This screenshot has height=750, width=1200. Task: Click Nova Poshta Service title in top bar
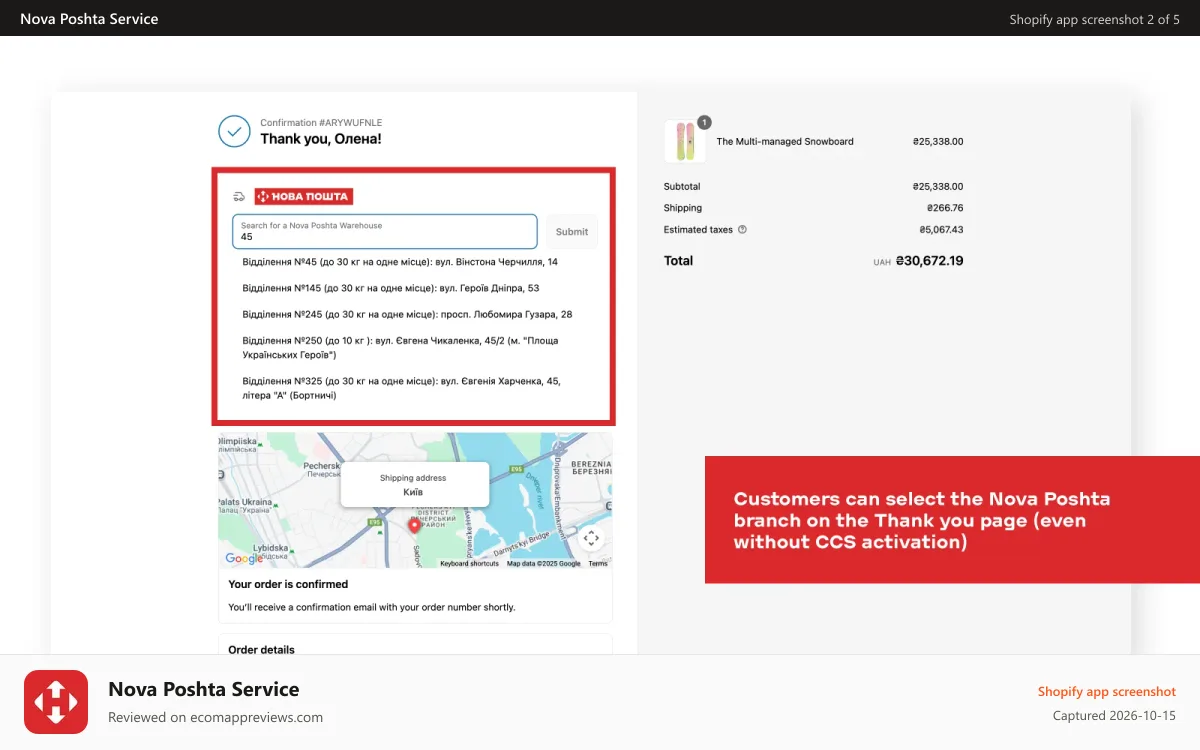point(89,19)
